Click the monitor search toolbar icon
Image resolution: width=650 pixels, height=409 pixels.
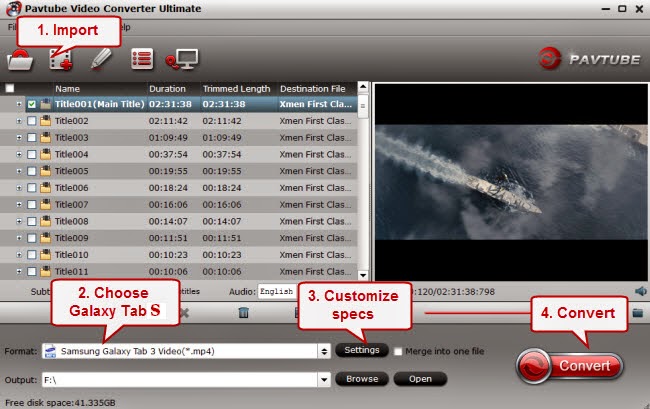click(182, 59)
